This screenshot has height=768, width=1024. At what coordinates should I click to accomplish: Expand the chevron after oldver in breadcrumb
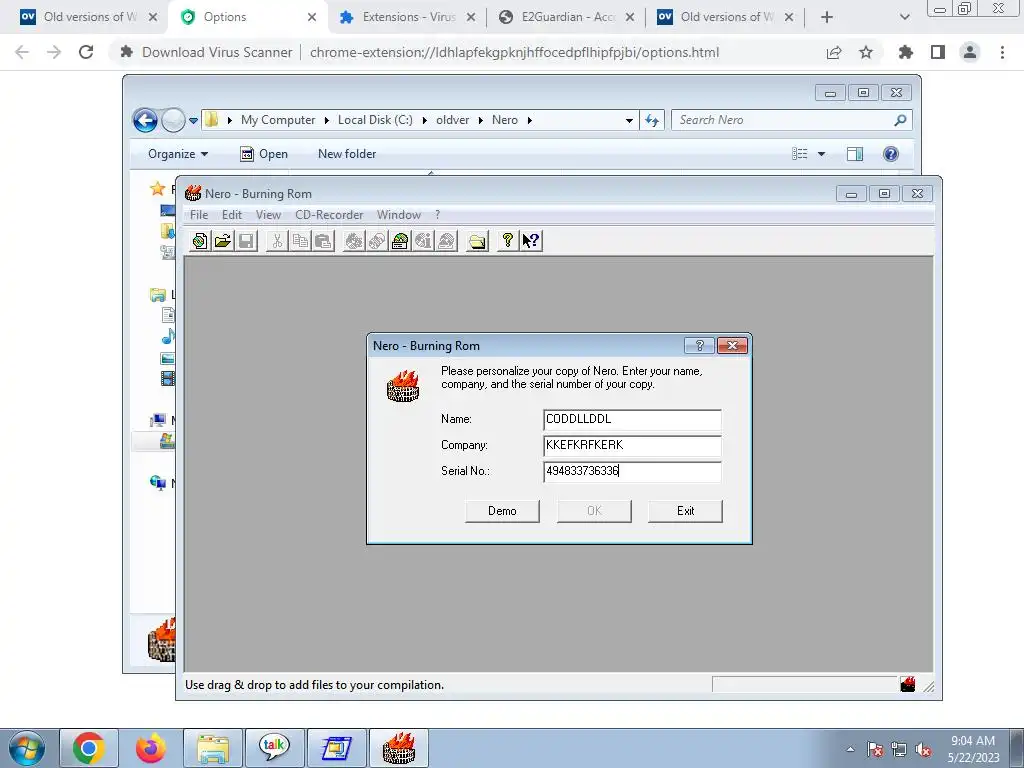click(x=481, y=120)
